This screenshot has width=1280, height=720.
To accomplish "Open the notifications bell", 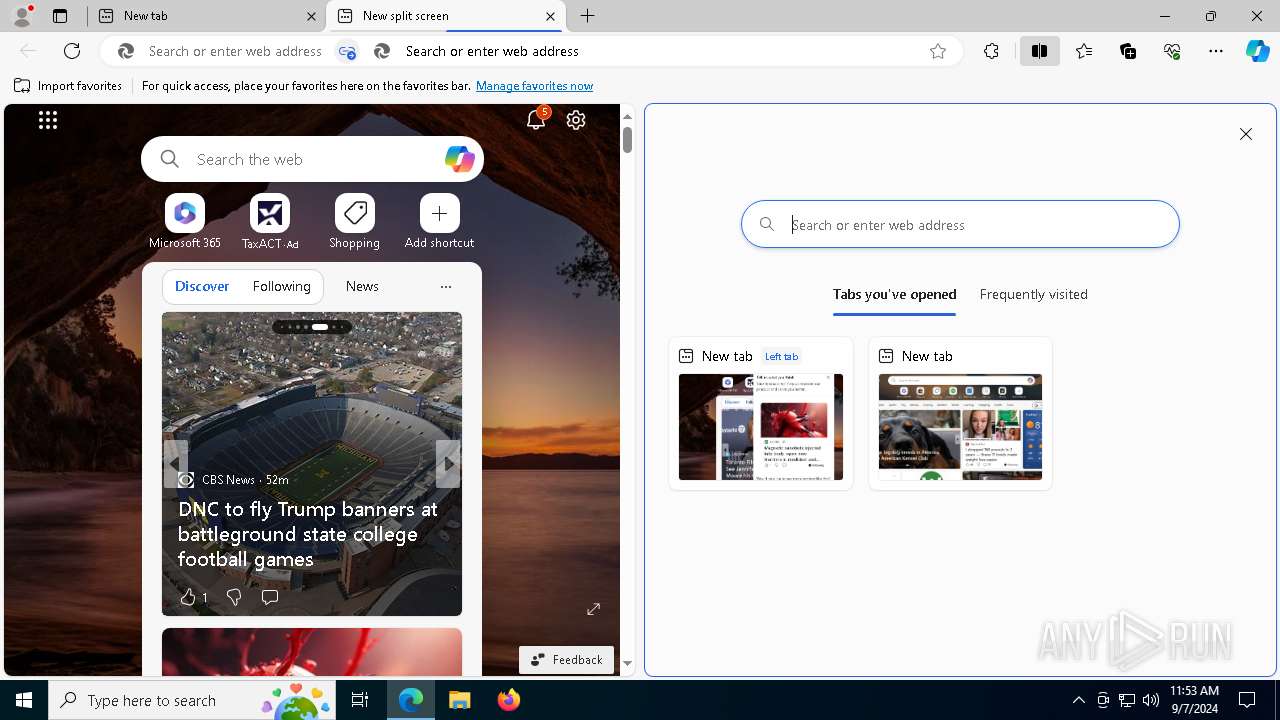I will pyautogui.click(x=536, y=120).
